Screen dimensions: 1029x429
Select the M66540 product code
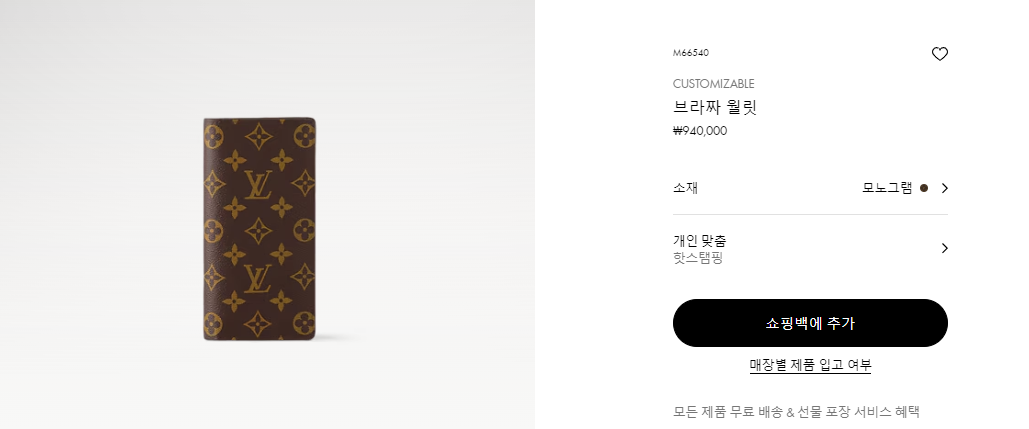(x=690, y=53)
